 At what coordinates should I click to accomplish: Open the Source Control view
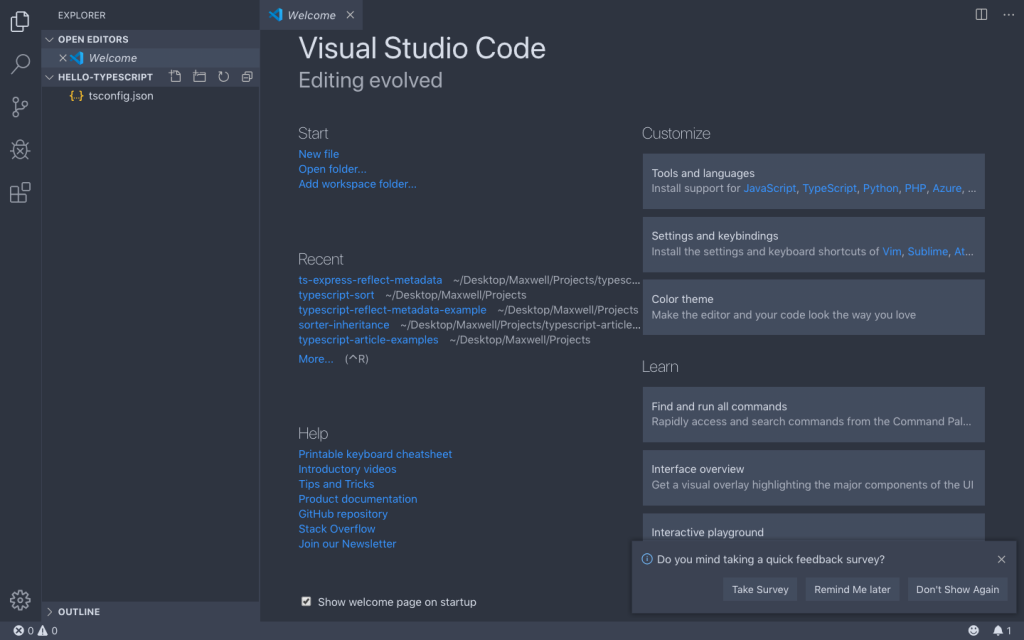pos(20,107)
